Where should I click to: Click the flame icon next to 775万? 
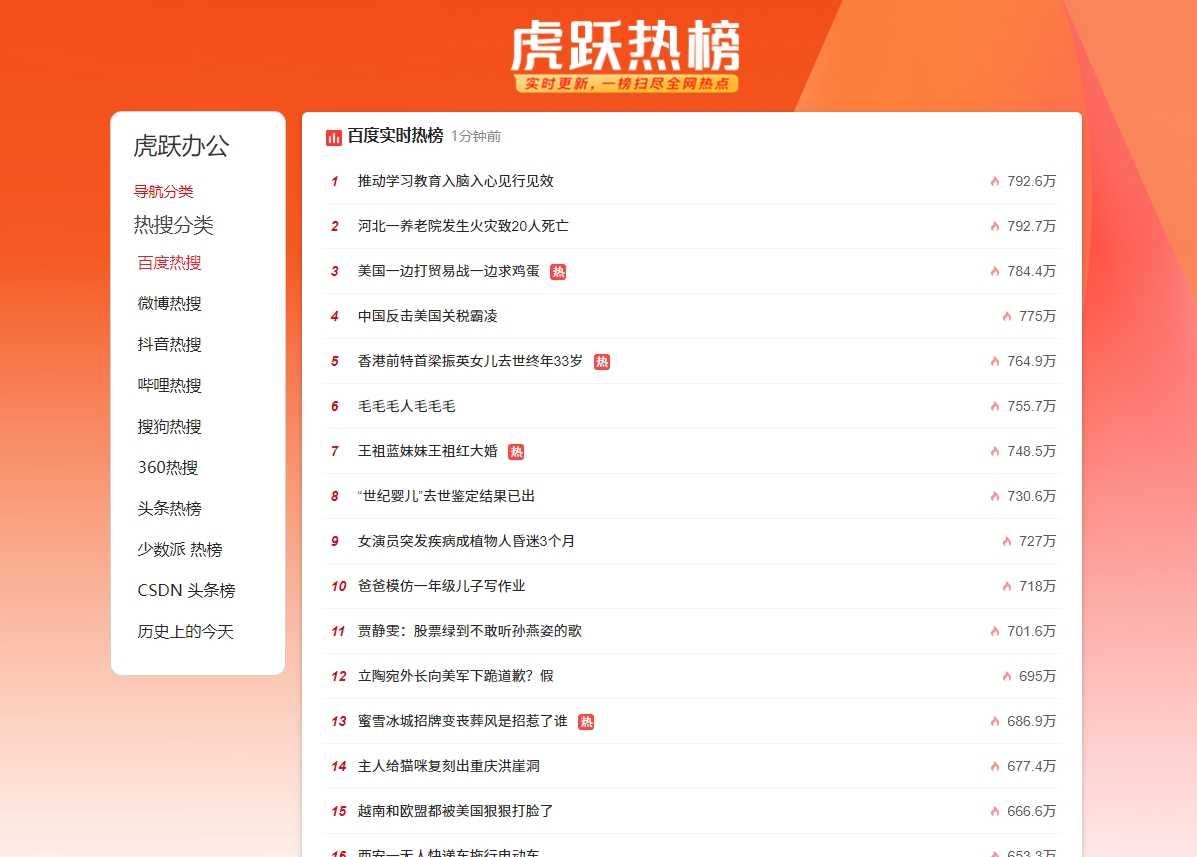click(1007, 317)
